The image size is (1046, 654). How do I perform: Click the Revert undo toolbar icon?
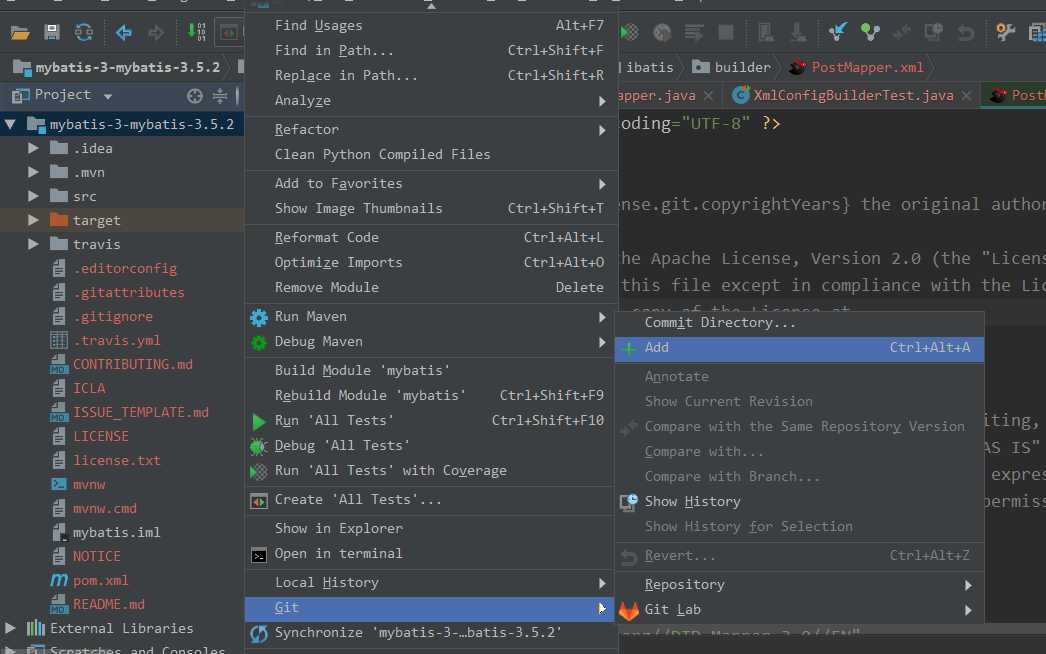pos(965,32)
